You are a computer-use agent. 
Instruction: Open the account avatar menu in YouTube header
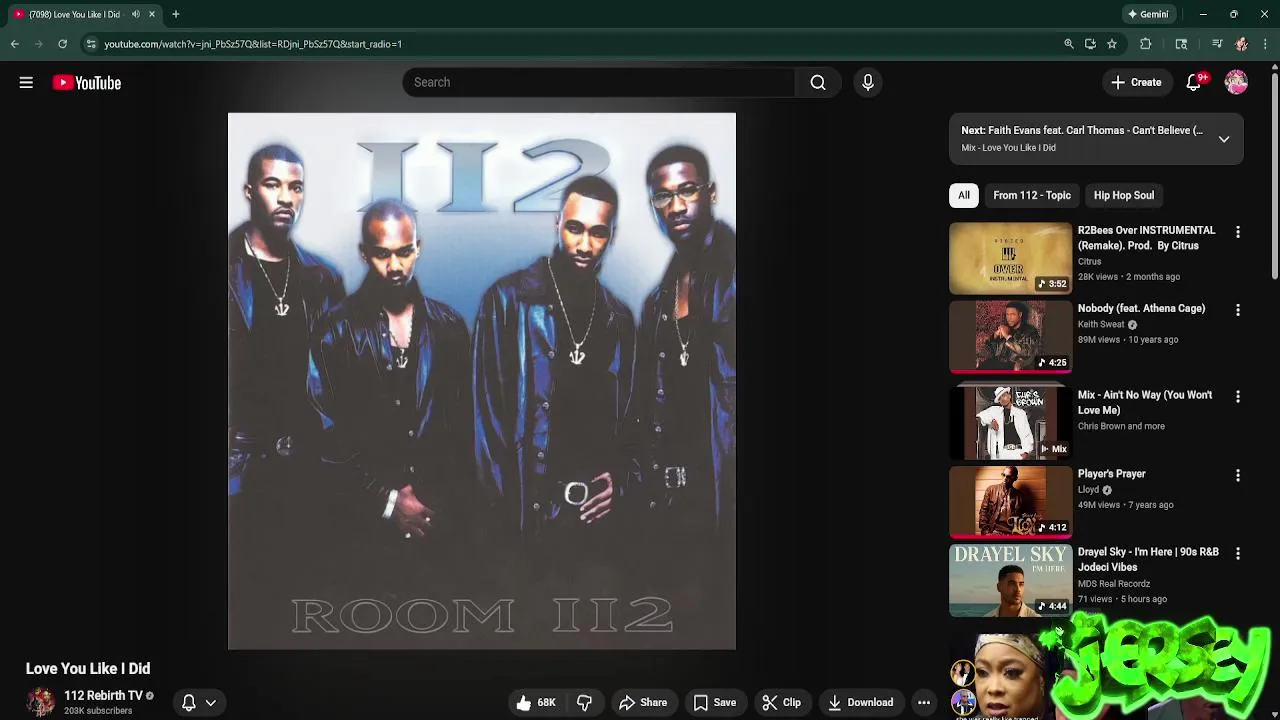1236,83
